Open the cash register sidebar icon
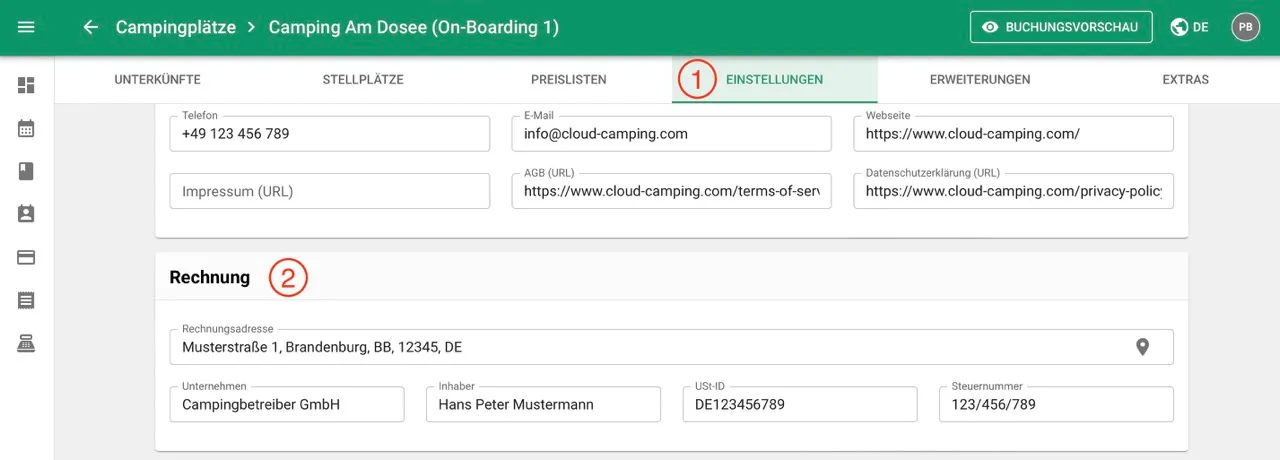The image size is (1280, 460). click(x=26, y=343)
